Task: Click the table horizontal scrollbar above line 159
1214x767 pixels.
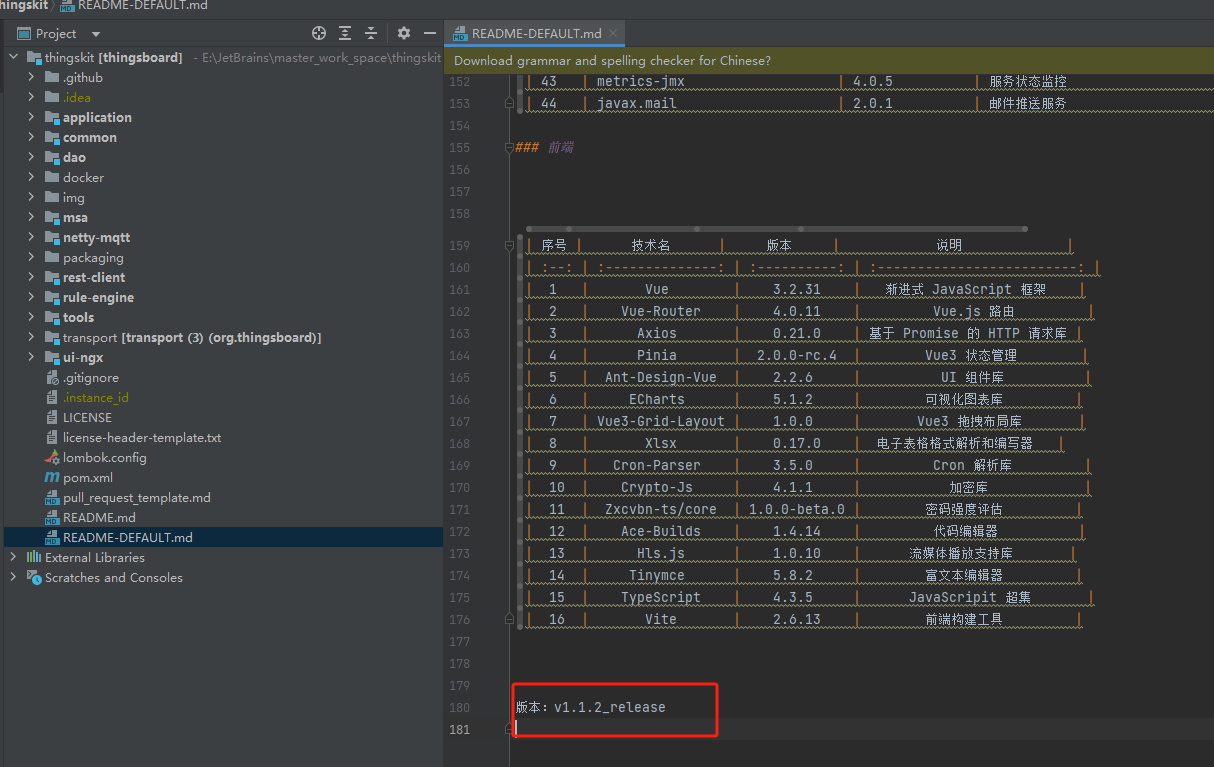Action: (x=776, y=229)
